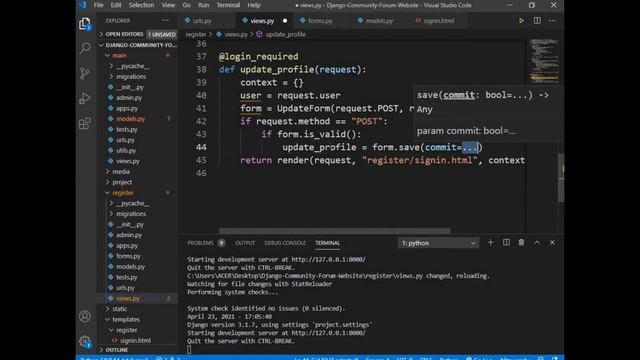Split the terminal pane

click(x=506, y=242)
